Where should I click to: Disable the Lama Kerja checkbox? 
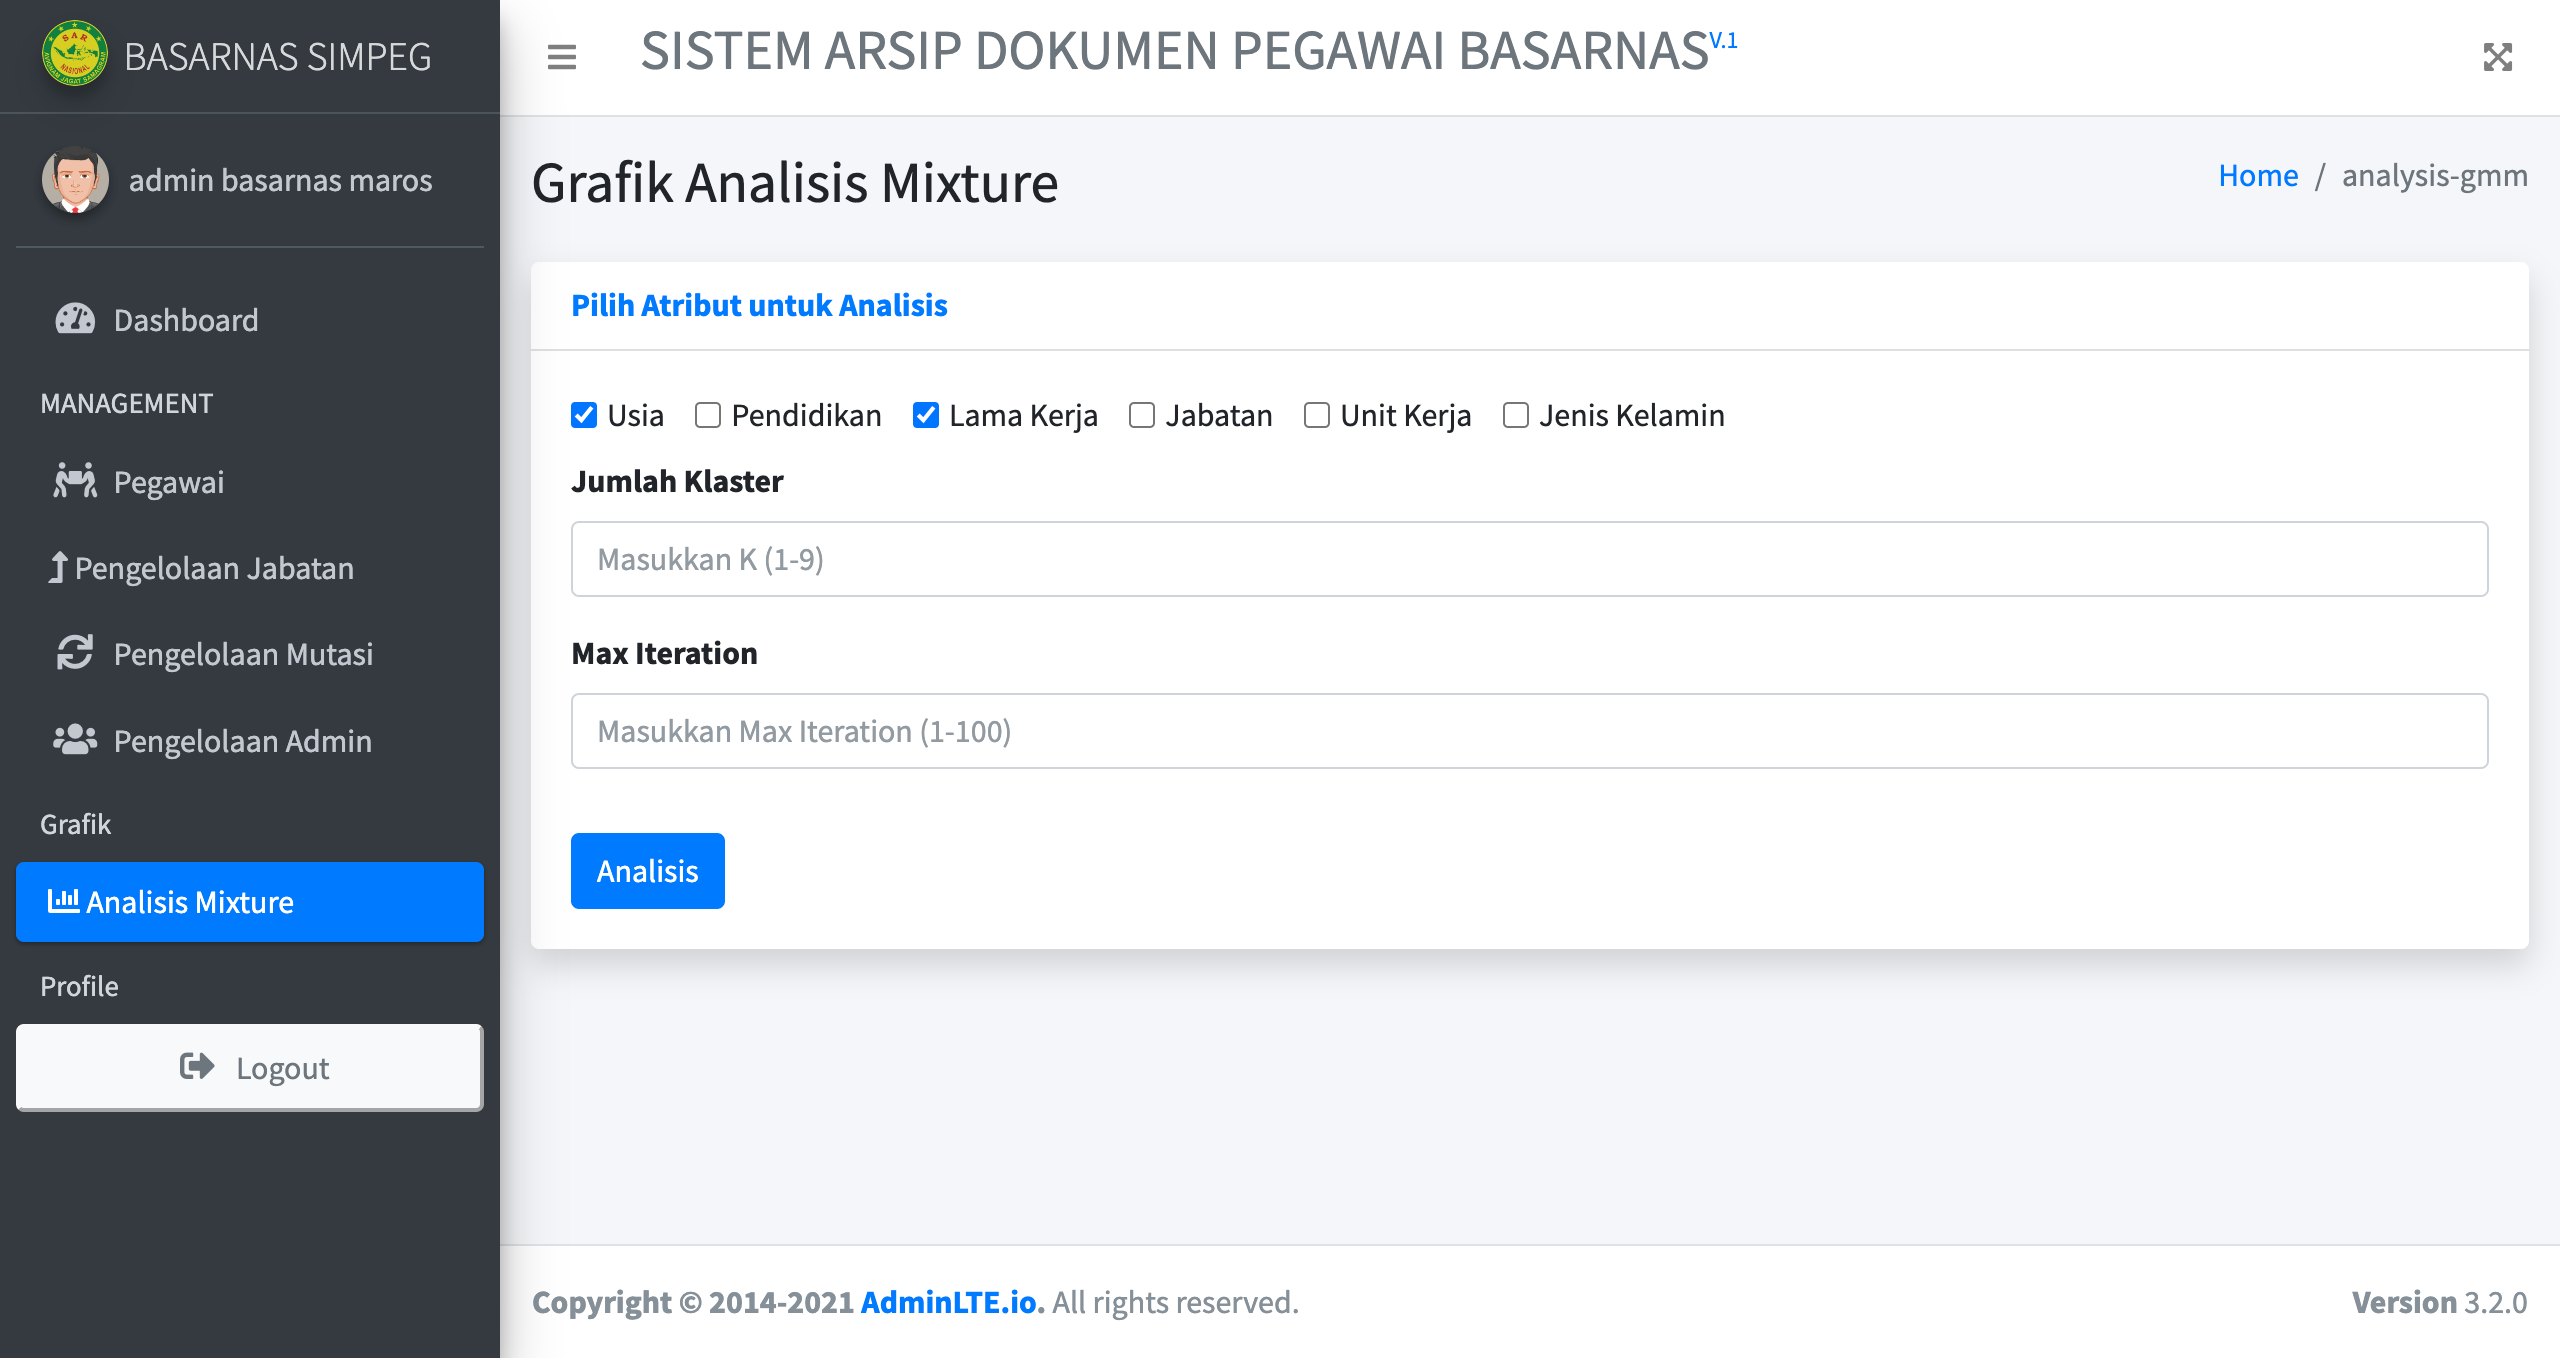[x=926, y=415]
